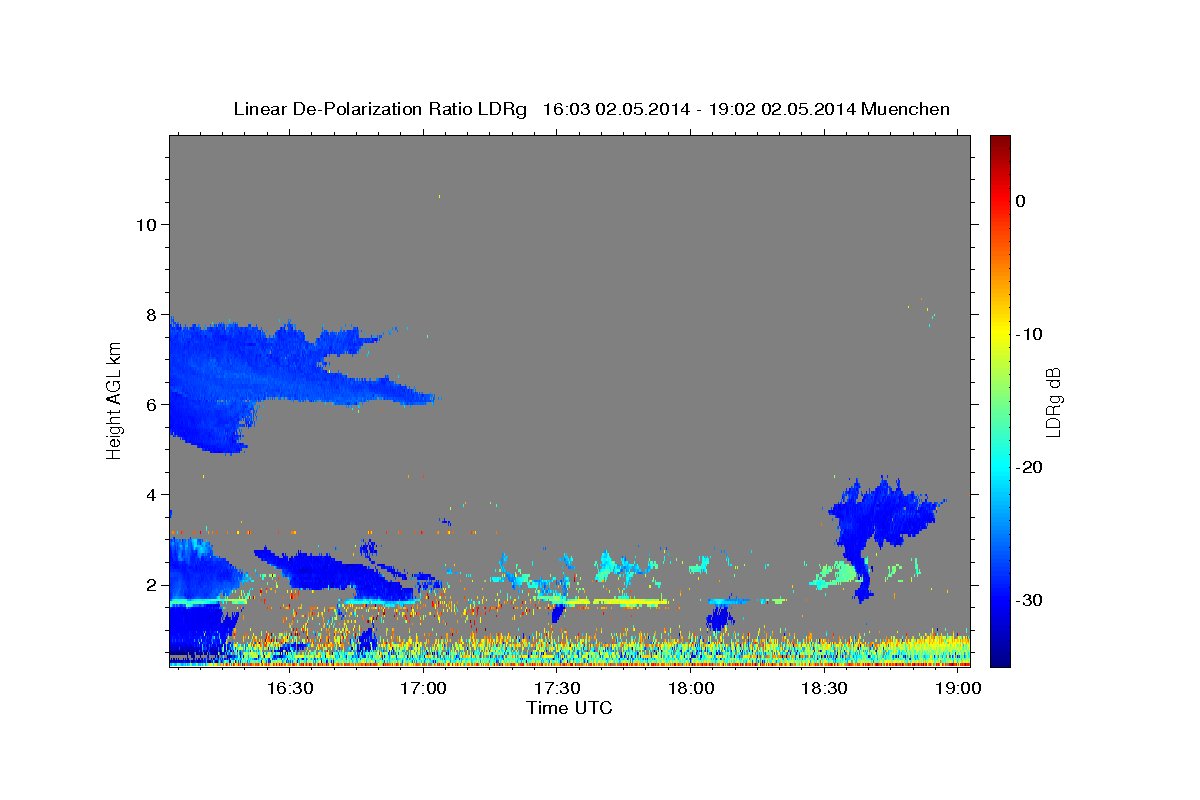This screenshot has width=1200, height=800.
Task: Click the '17:30' time tick label
Action: click(x=557, y=689)
